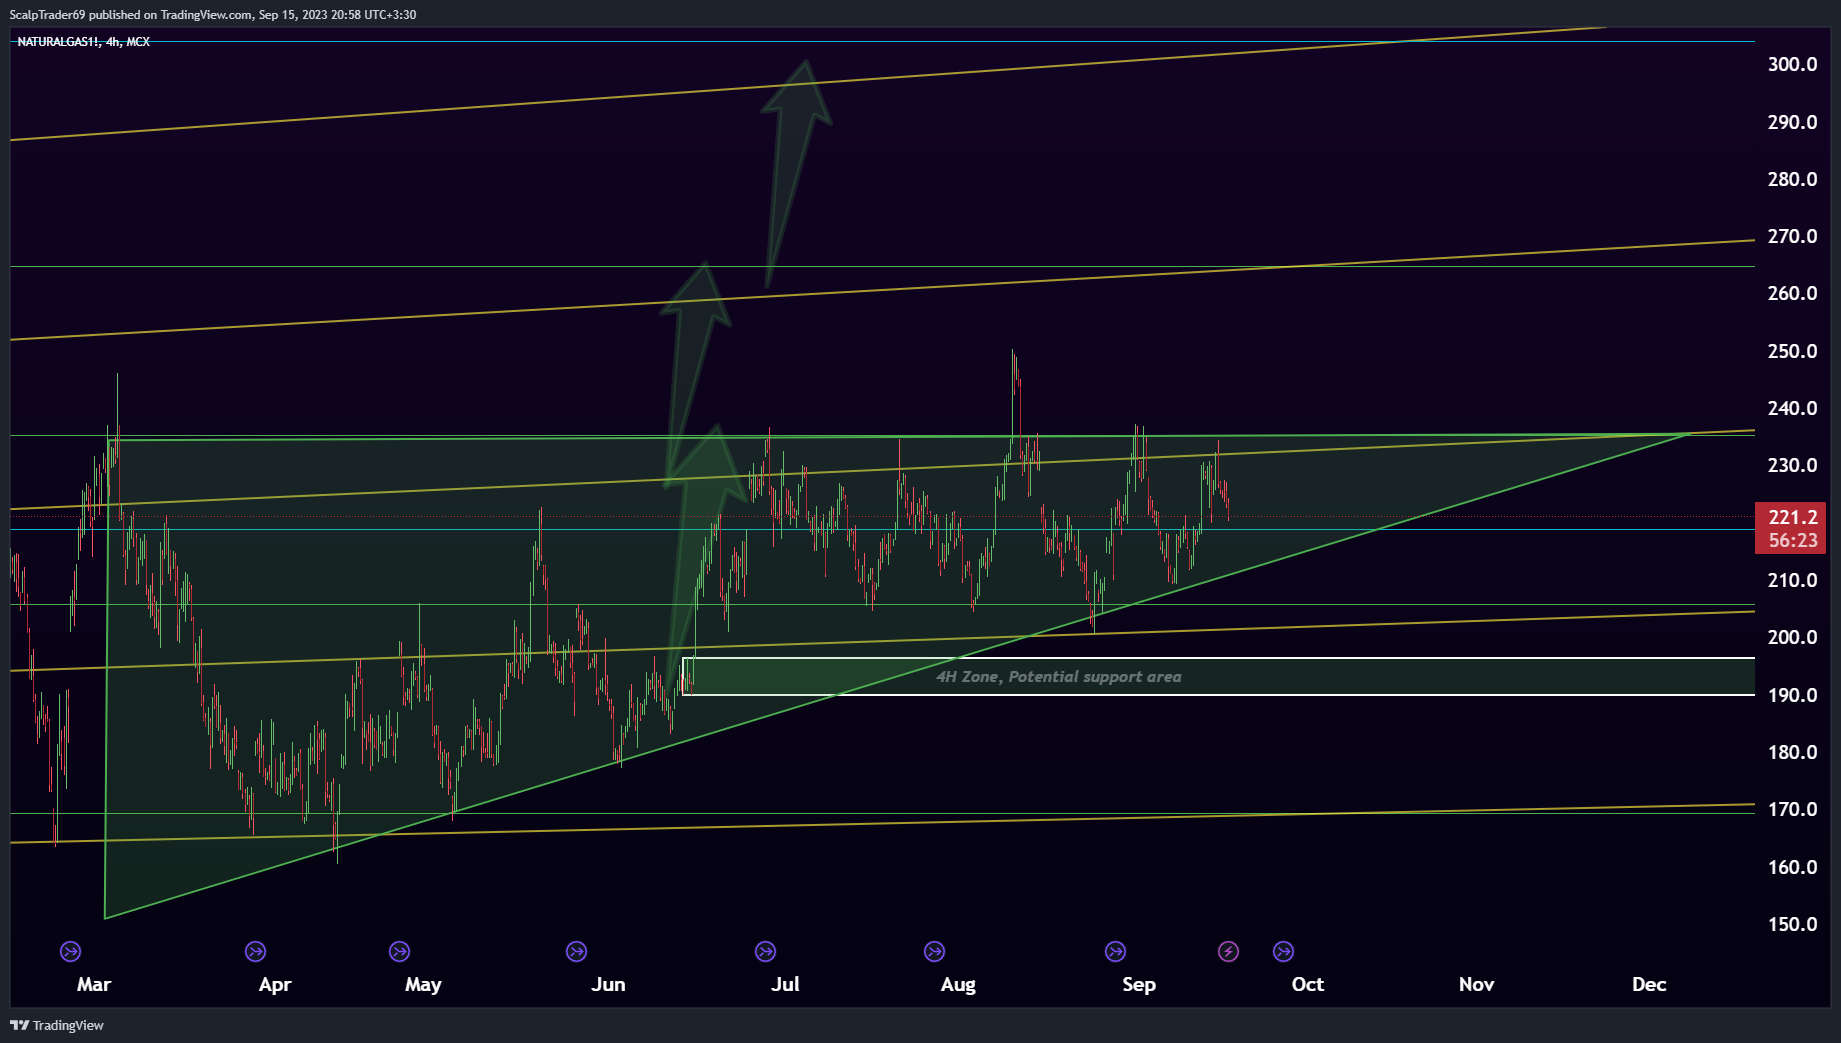Click the 240.0 price axis label
The height and width of the screenshot is (1043, 1841).
pos(1792,408)
